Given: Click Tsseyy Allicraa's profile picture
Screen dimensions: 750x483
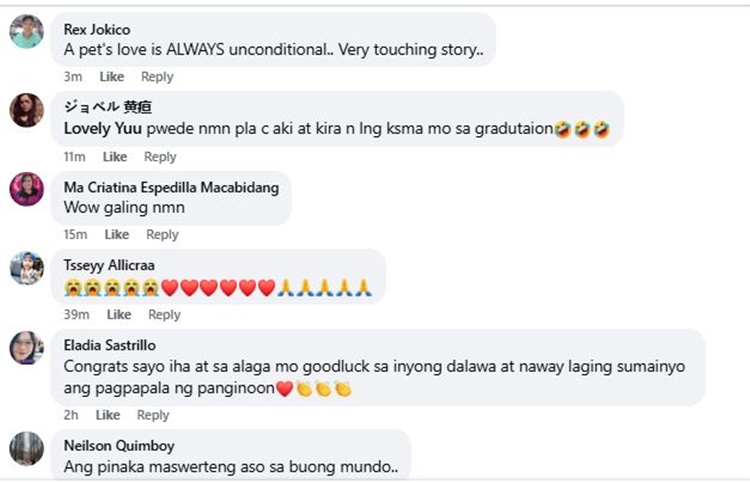Looking at the screenshot, I should tap(26, 268).
